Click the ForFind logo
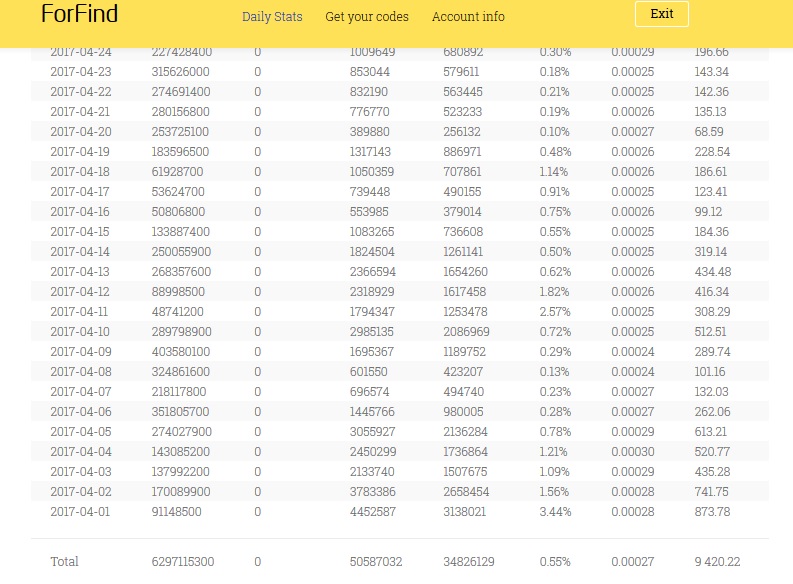 79,14
